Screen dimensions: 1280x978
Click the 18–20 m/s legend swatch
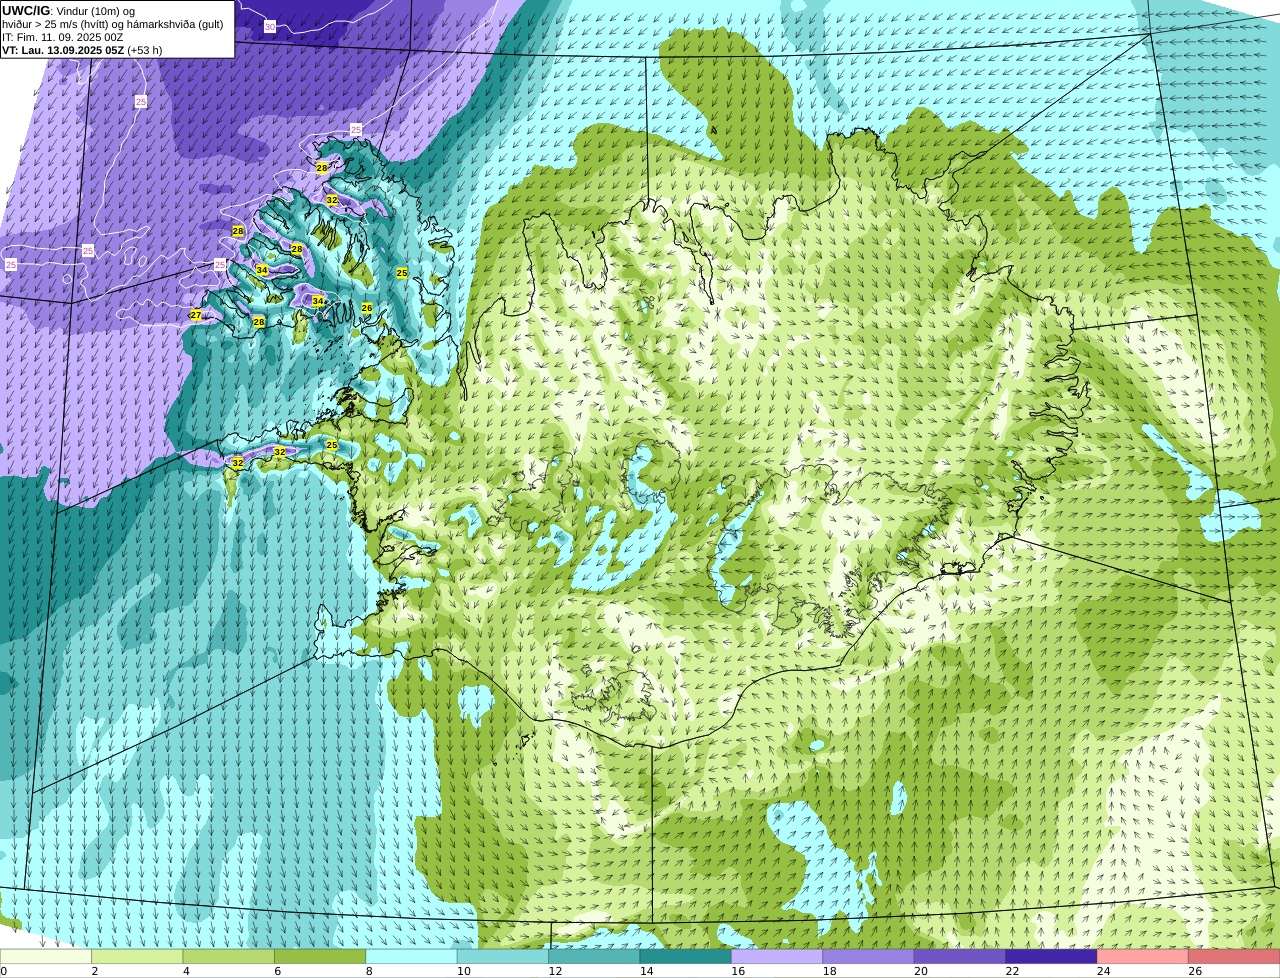tap(868, 957)
